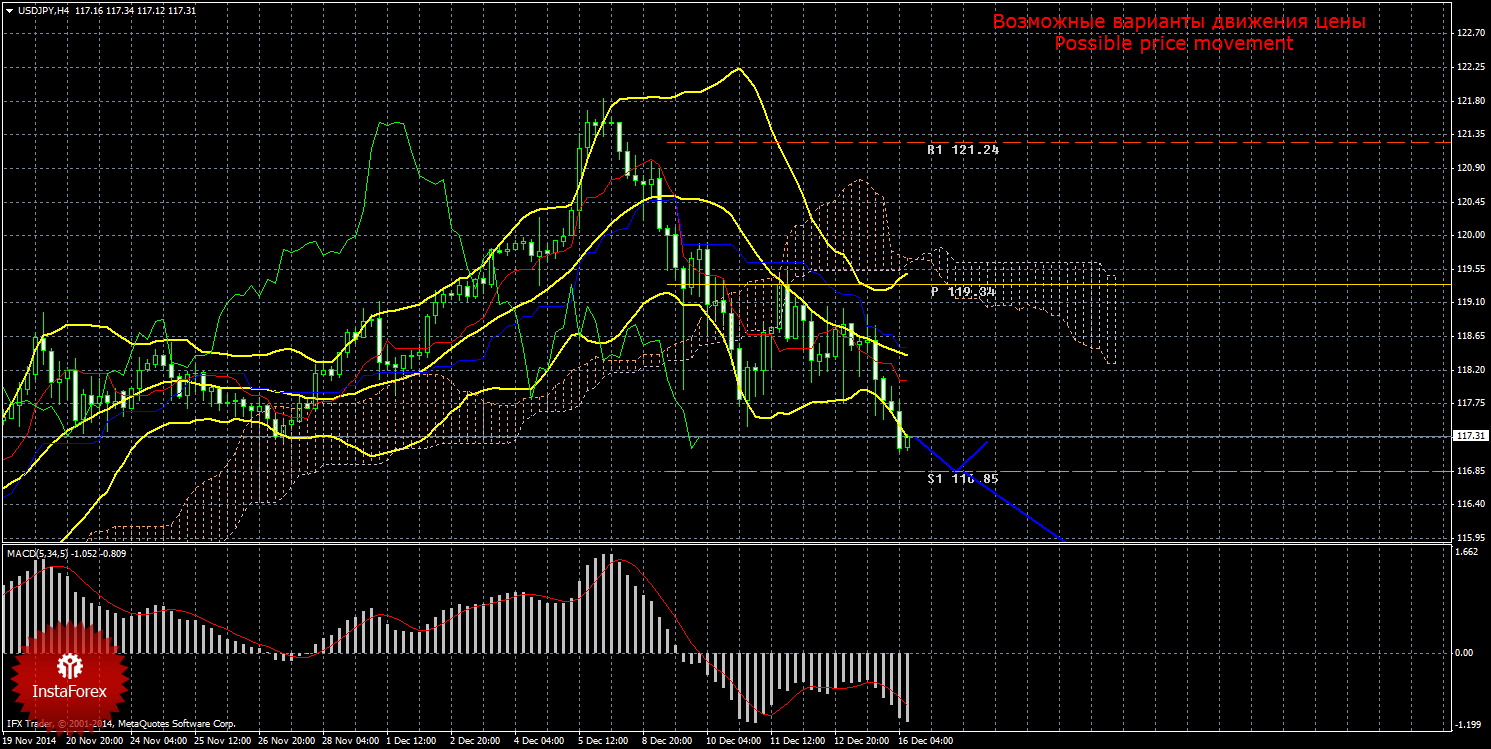Image resolution: width=1491 pixels, height=749 pixels.
Task: Click the 120.00 price axis level
Action: [1468, 235]
